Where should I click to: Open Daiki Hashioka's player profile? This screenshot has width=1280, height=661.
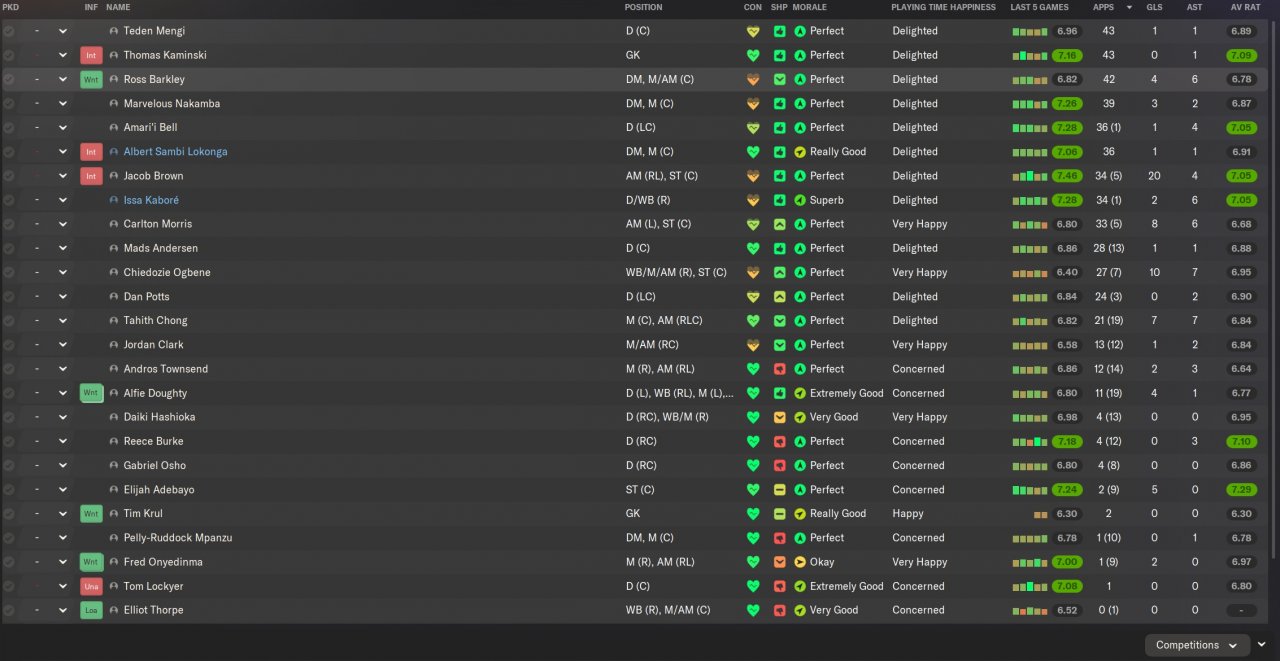[159, 417]
